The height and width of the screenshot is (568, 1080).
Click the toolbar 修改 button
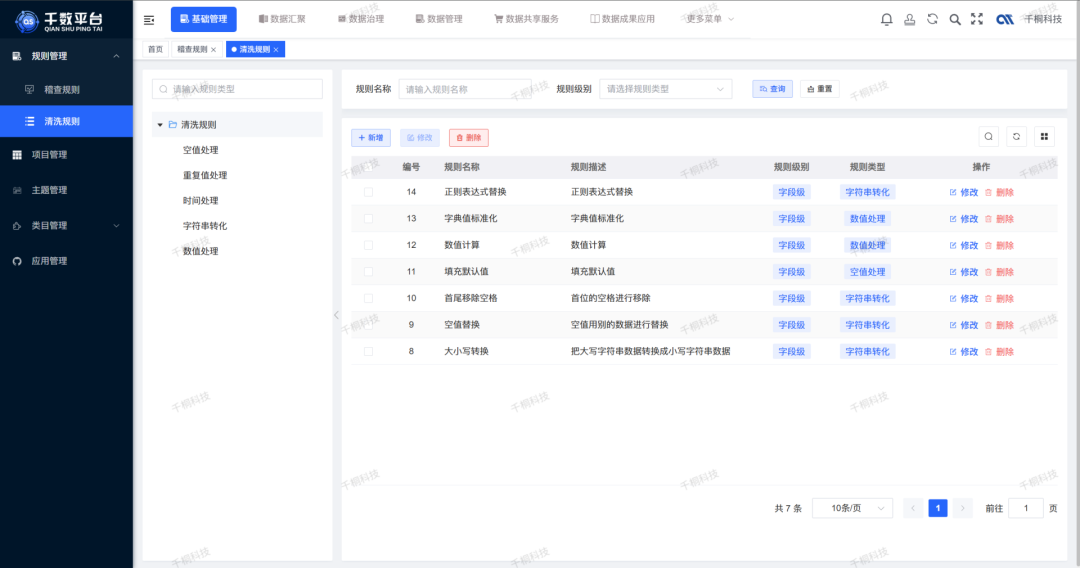click(x=419, y=138)
